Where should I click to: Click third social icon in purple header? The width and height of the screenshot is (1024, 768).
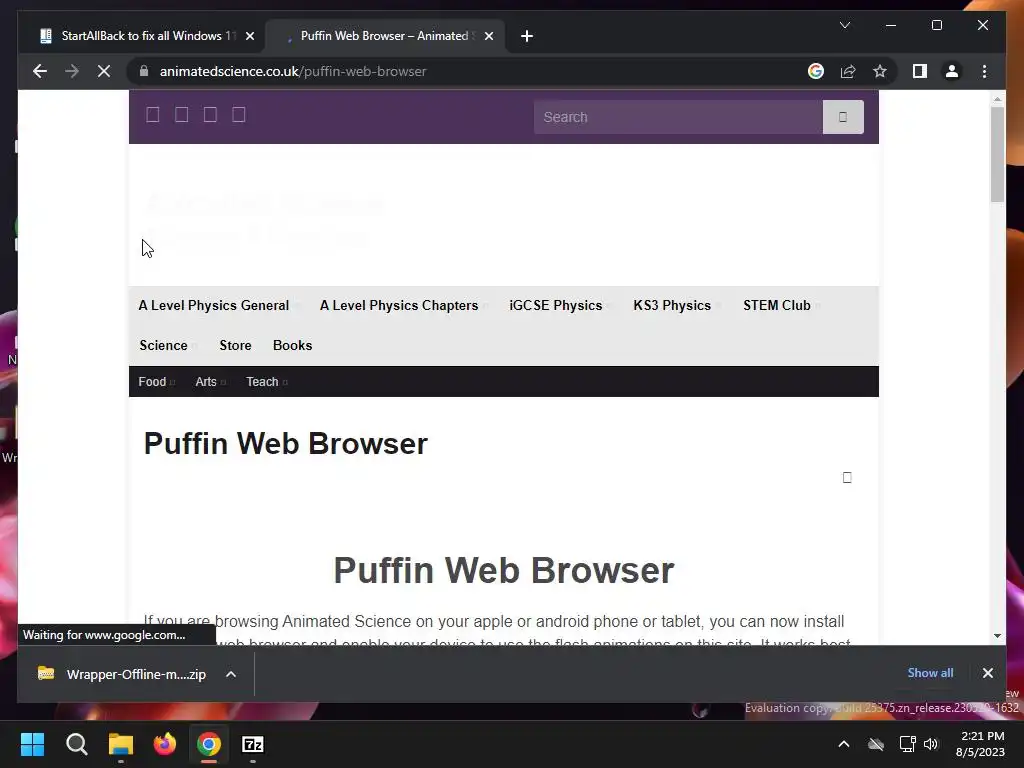pyautogui.click(x=210, y=115)
